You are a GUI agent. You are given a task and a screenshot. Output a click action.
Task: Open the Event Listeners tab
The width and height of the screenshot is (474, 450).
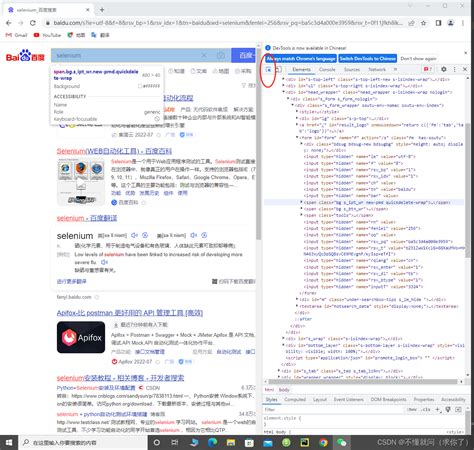(349, 399)
